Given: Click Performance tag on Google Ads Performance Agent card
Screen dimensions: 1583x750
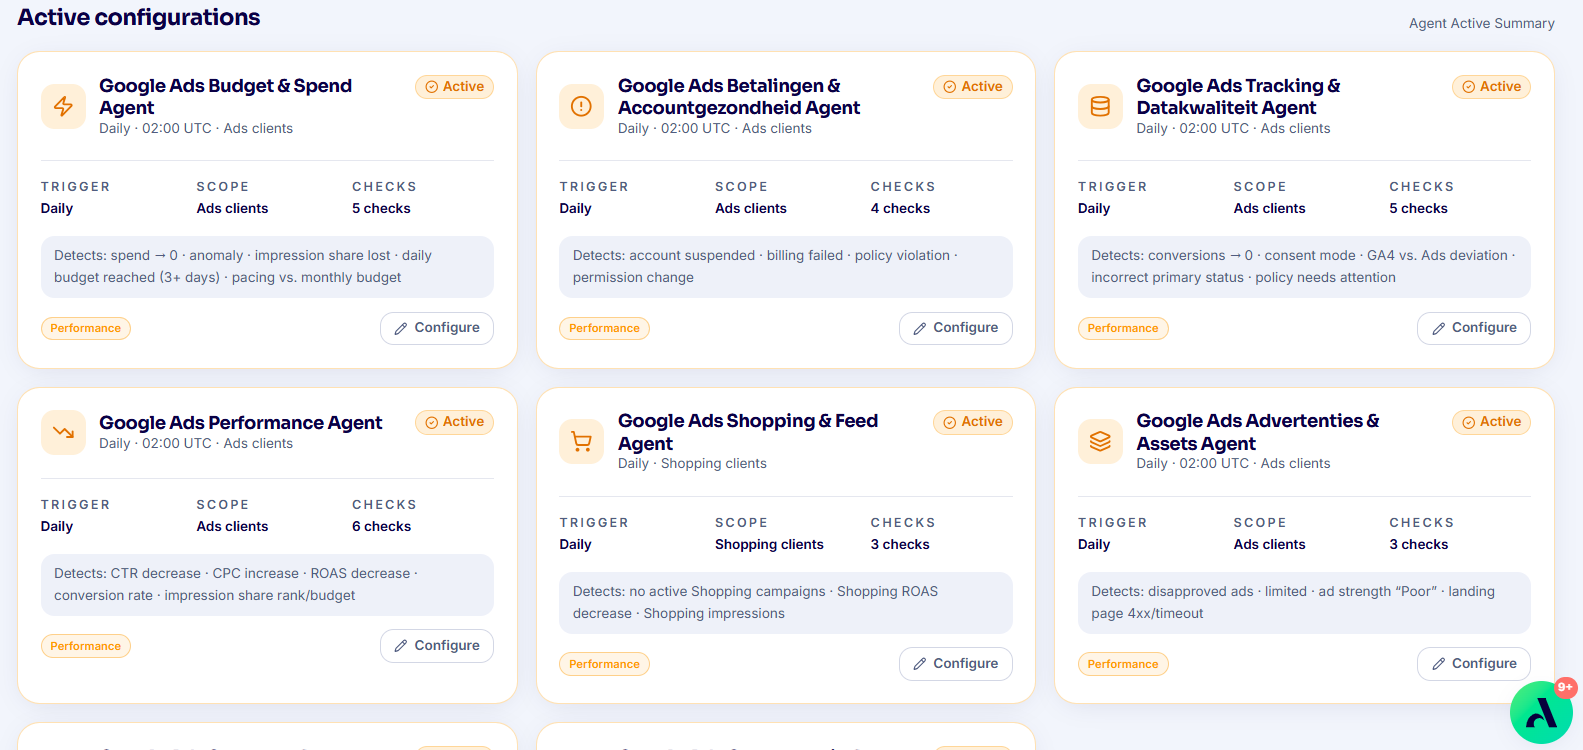Looking at the screenshot, I should coord(86,646).
